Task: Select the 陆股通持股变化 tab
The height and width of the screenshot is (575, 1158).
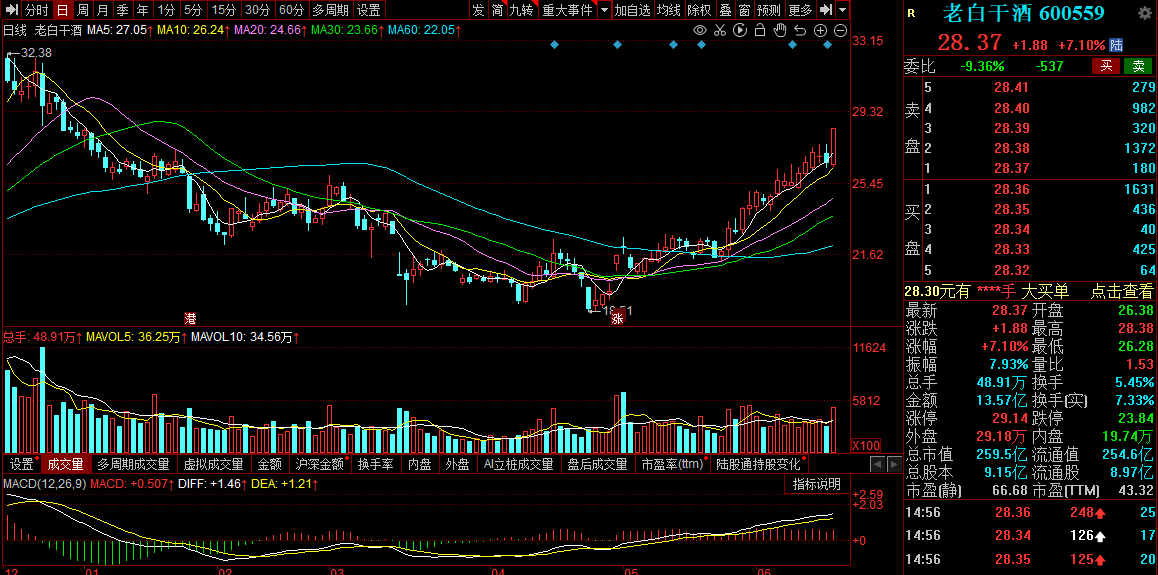Action: pos(758,464)
